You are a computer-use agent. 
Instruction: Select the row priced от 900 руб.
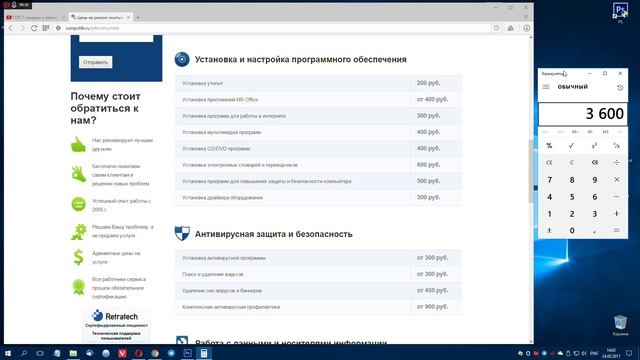[318, 307]
